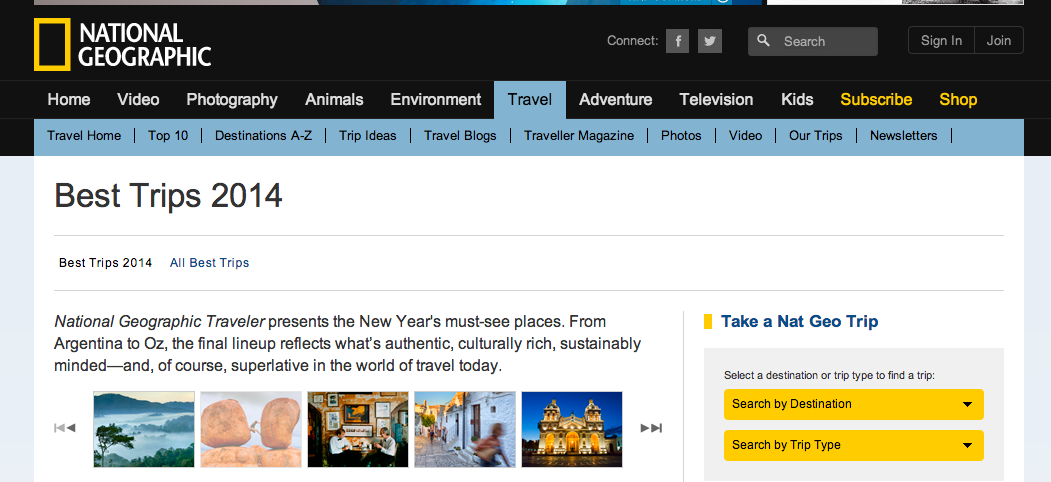The width and height of the screenshot is (1051, 482).
Task: Open the Twitter connect icon
Action: (x=710, y=42)
